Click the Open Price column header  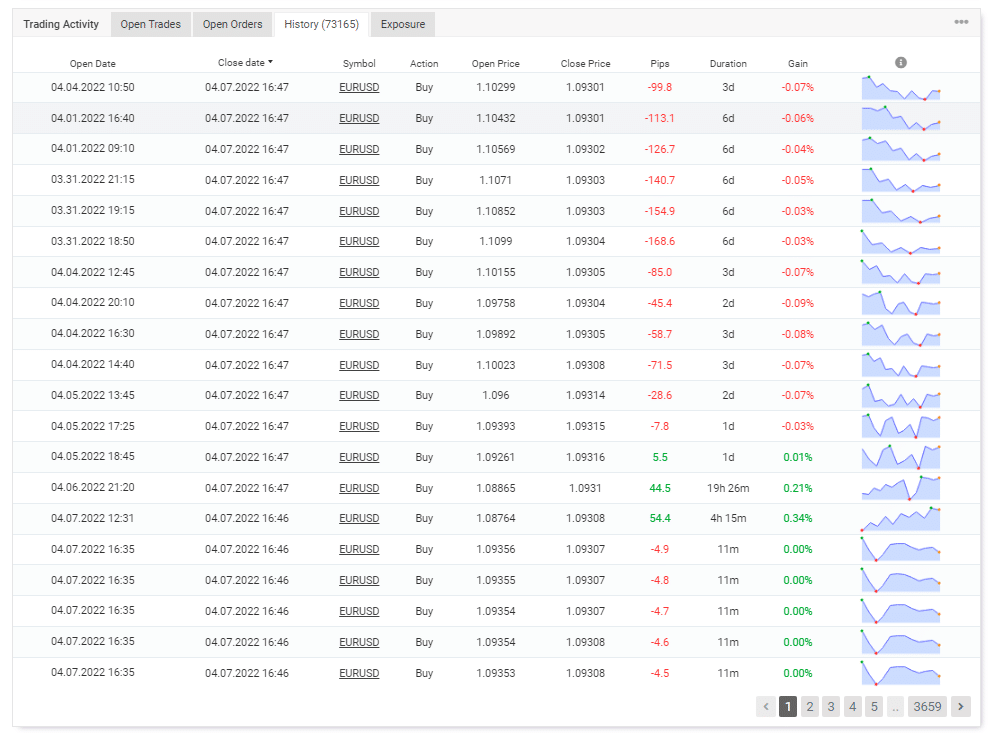tap(495, 63)
